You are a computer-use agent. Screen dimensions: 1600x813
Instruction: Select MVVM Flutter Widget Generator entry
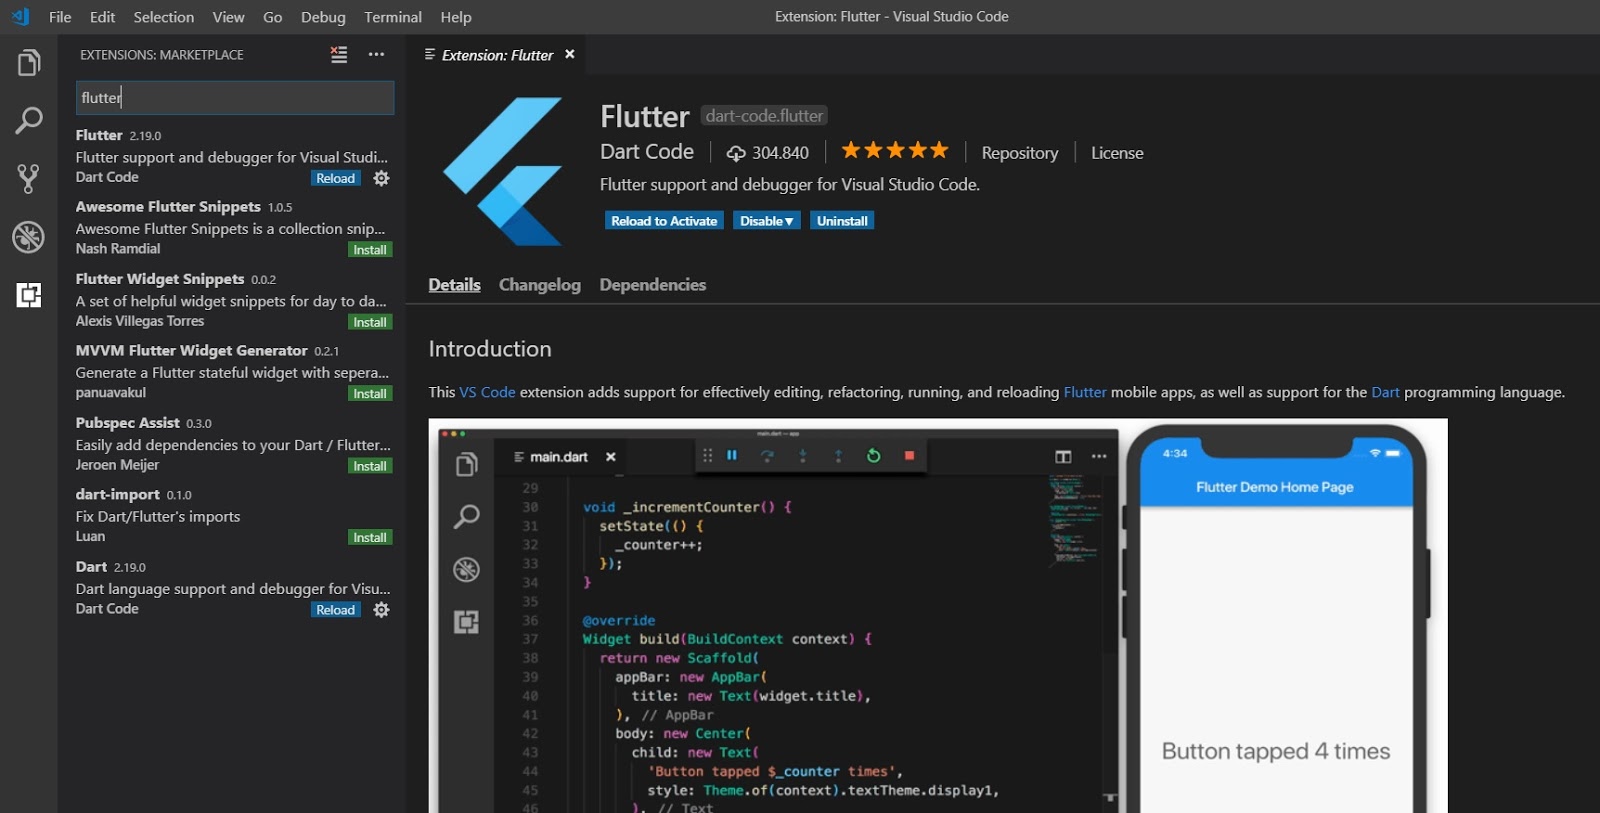coord(232,372)
